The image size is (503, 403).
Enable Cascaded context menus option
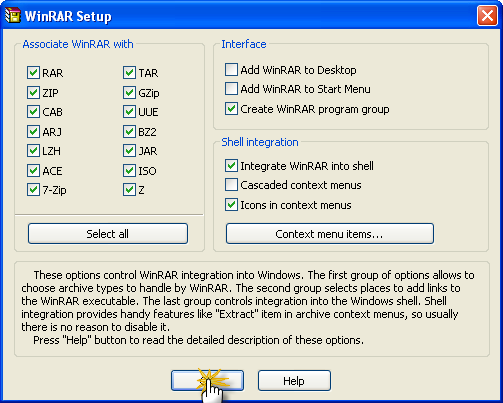point(231,185)
